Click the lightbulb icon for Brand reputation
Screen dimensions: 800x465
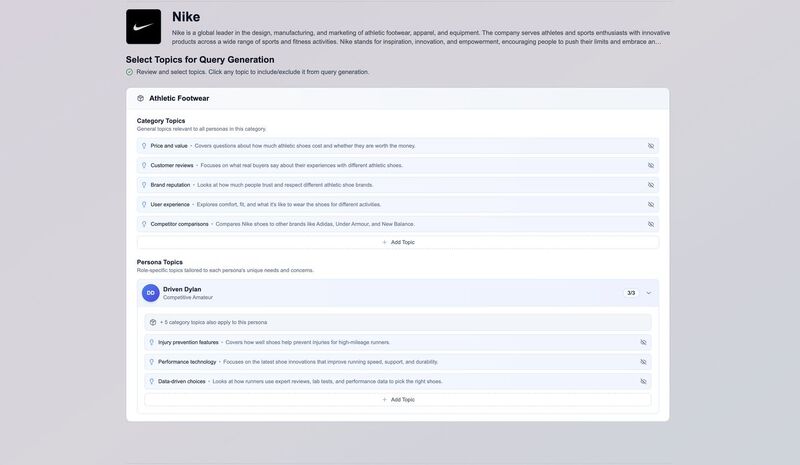[x=144, y=185]
